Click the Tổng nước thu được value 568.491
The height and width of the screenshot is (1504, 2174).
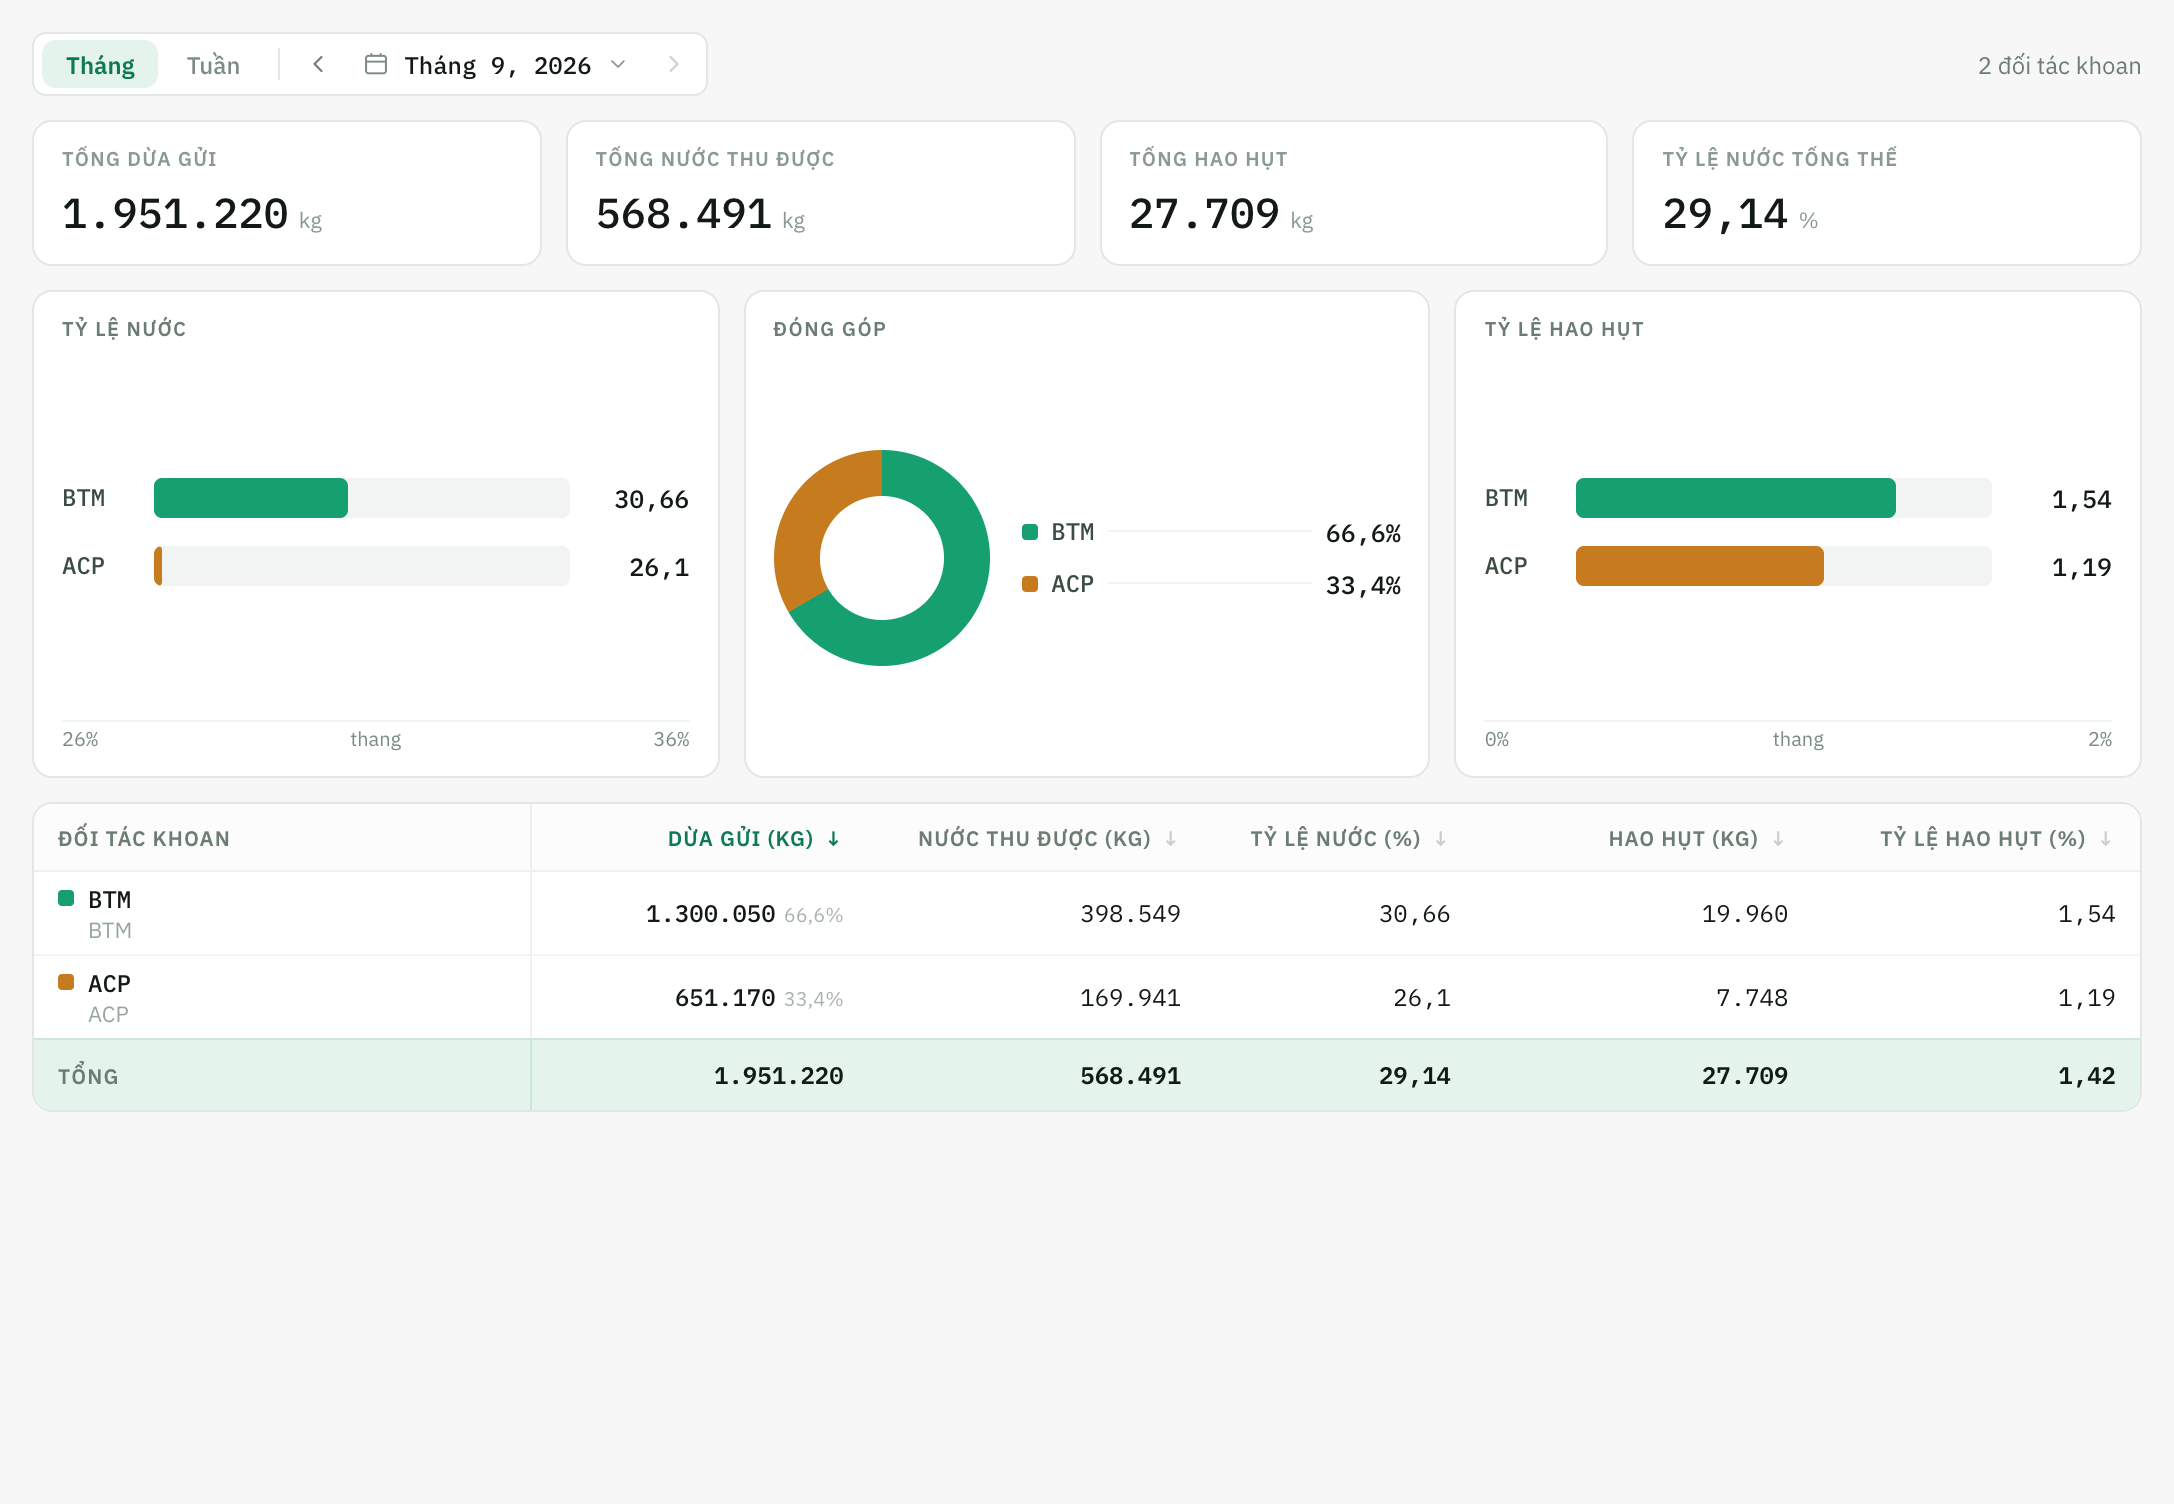(684, 214)
